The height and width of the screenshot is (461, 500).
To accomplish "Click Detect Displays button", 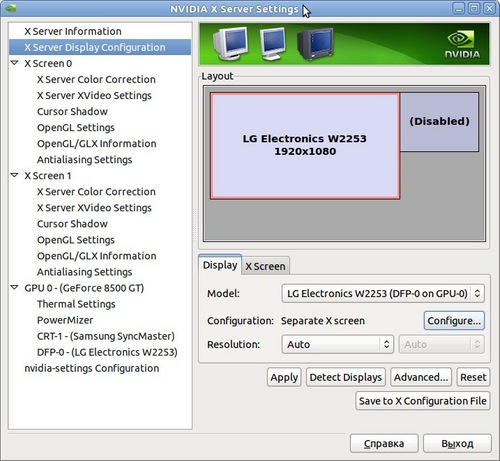I will (346, 377).
